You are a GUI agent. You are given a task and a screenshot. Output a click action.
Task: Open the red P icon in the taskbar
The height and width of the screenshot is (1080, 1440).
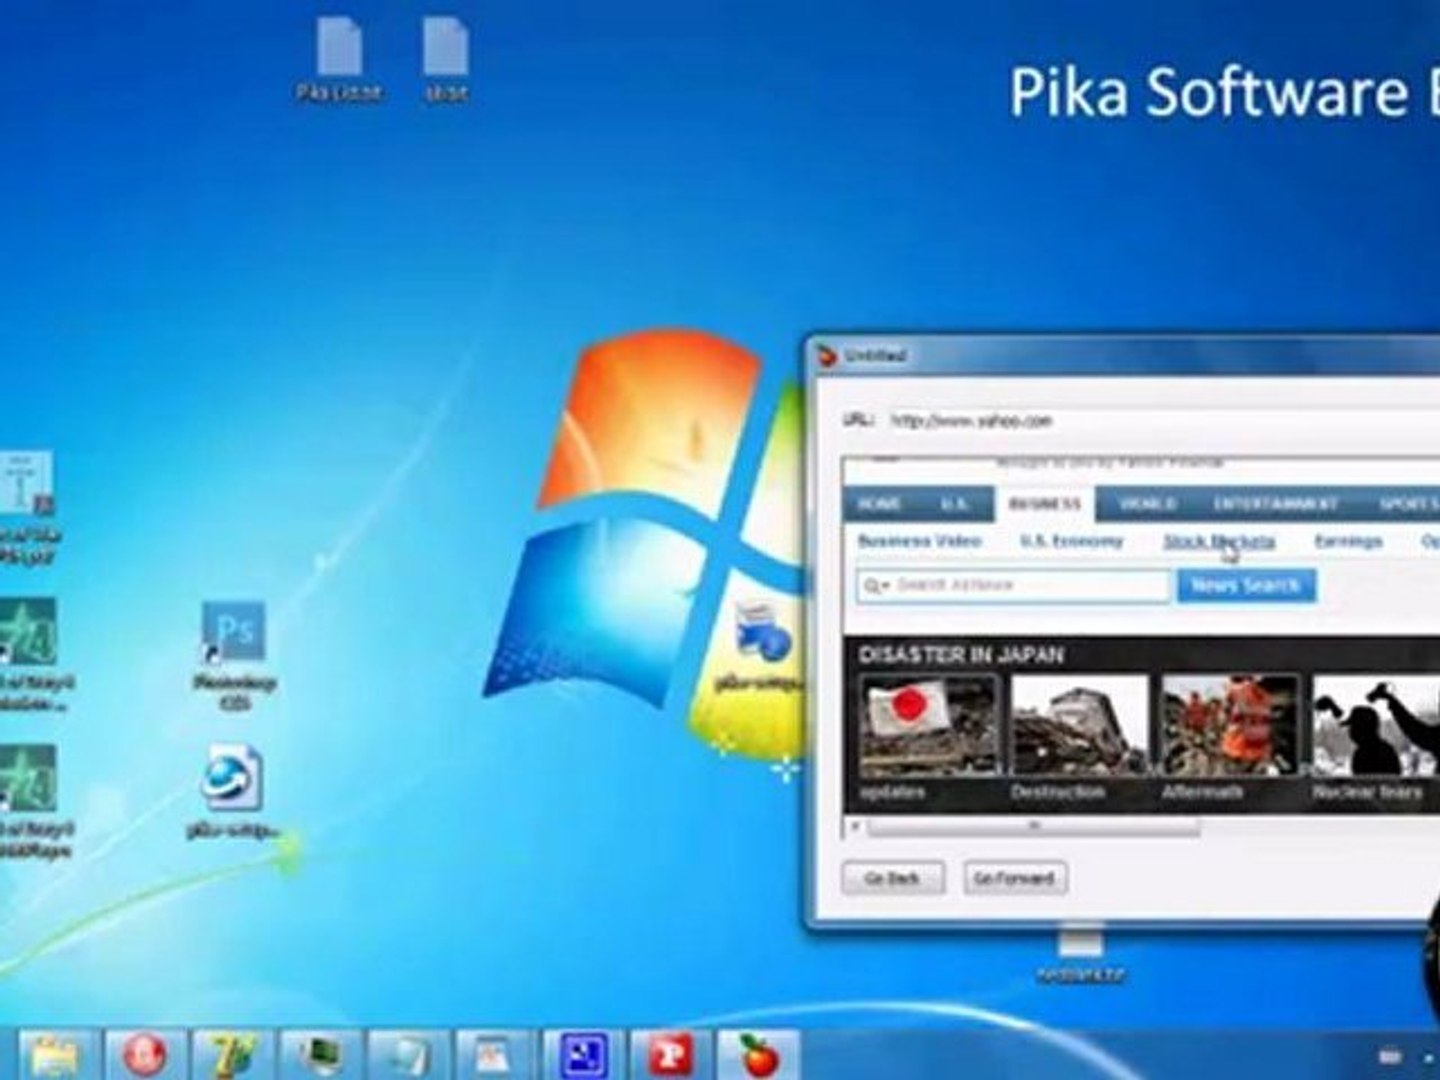coord(668,1054)
